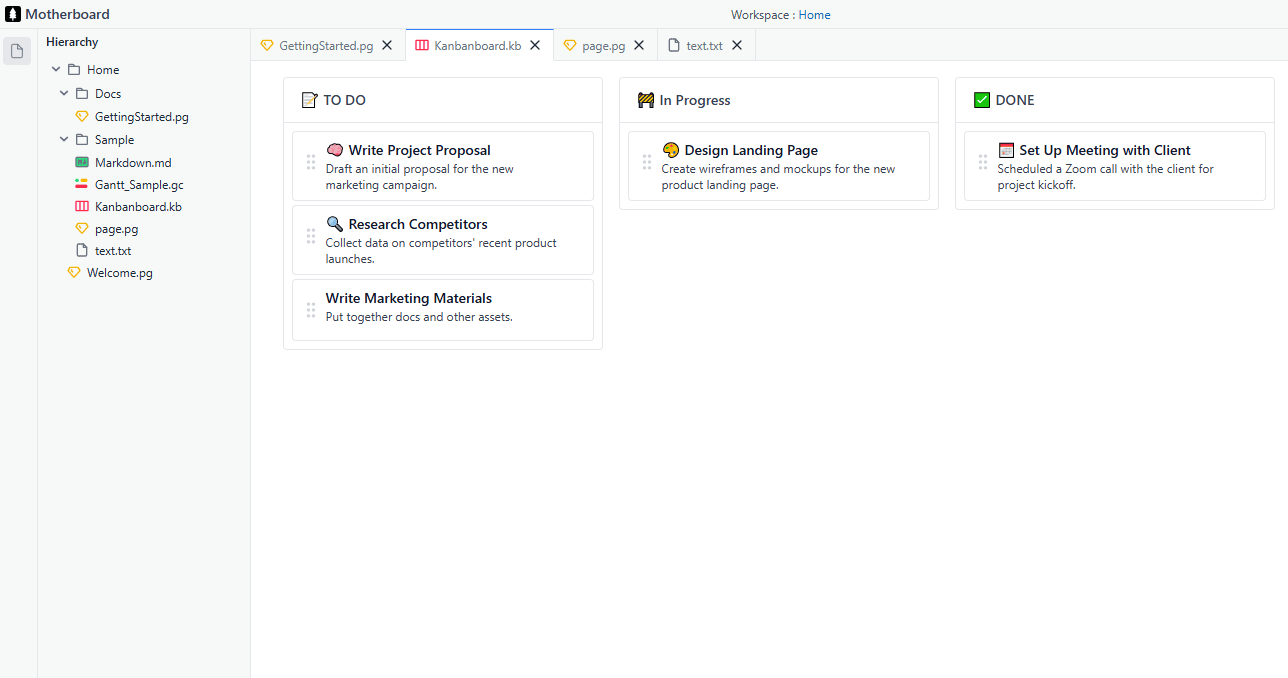Click drag handle on Write Project Proposal card
Viewport: 1288px width, 678px height.
(311, 162)
